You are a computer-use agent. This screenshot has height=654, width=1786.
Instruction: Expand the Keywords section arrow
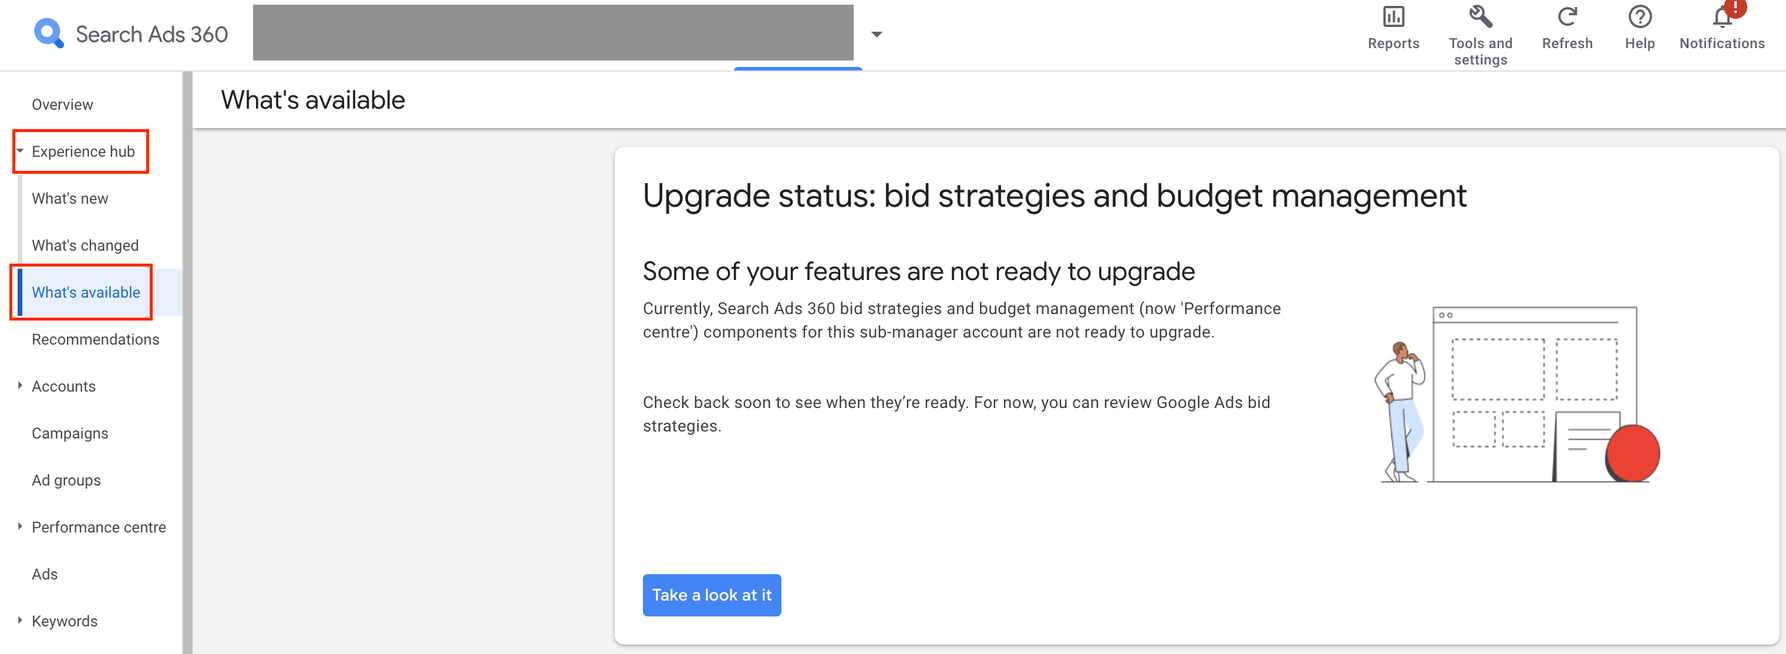point(20,621)
